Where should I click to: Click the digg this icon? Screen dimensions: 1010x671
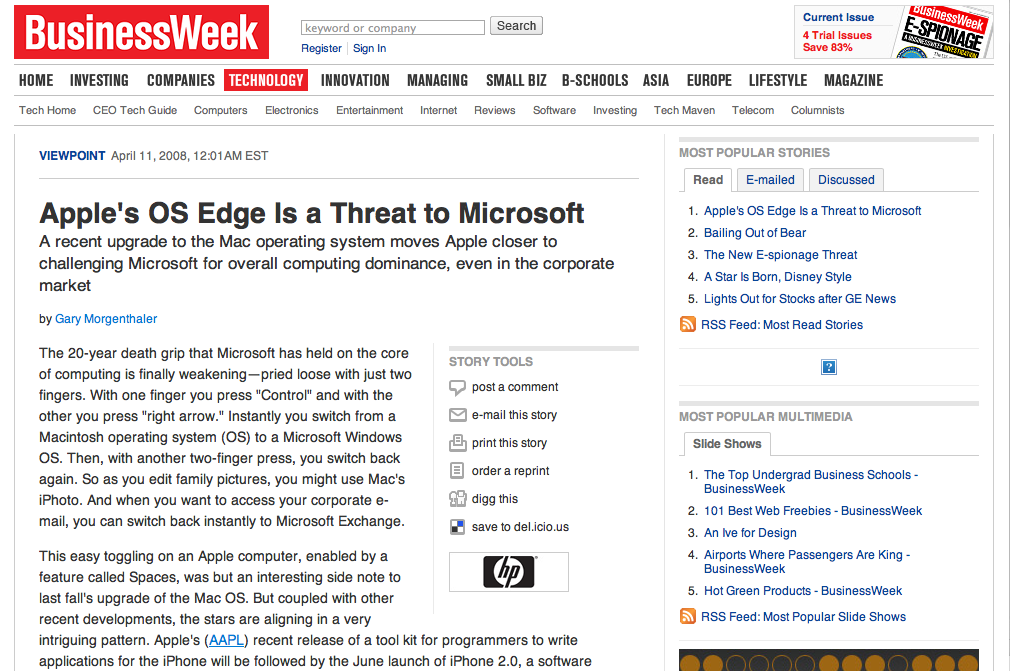457,499
